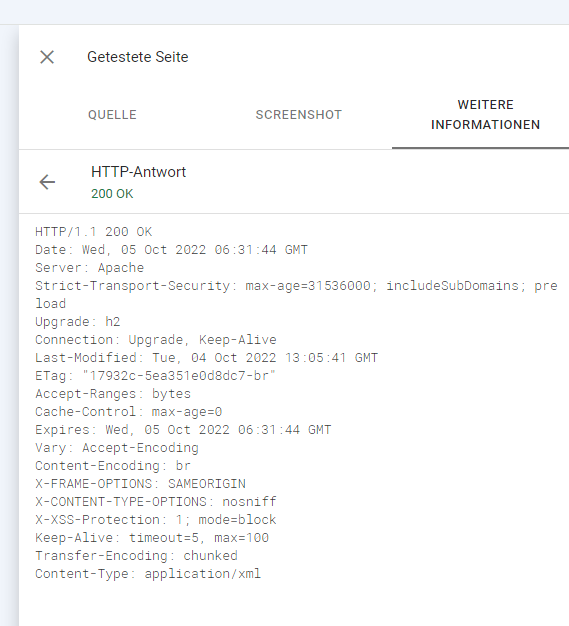This screenshot has width=569, height=626.
Task: Click the Getestete Seite panel title
Action: (138, 57)
